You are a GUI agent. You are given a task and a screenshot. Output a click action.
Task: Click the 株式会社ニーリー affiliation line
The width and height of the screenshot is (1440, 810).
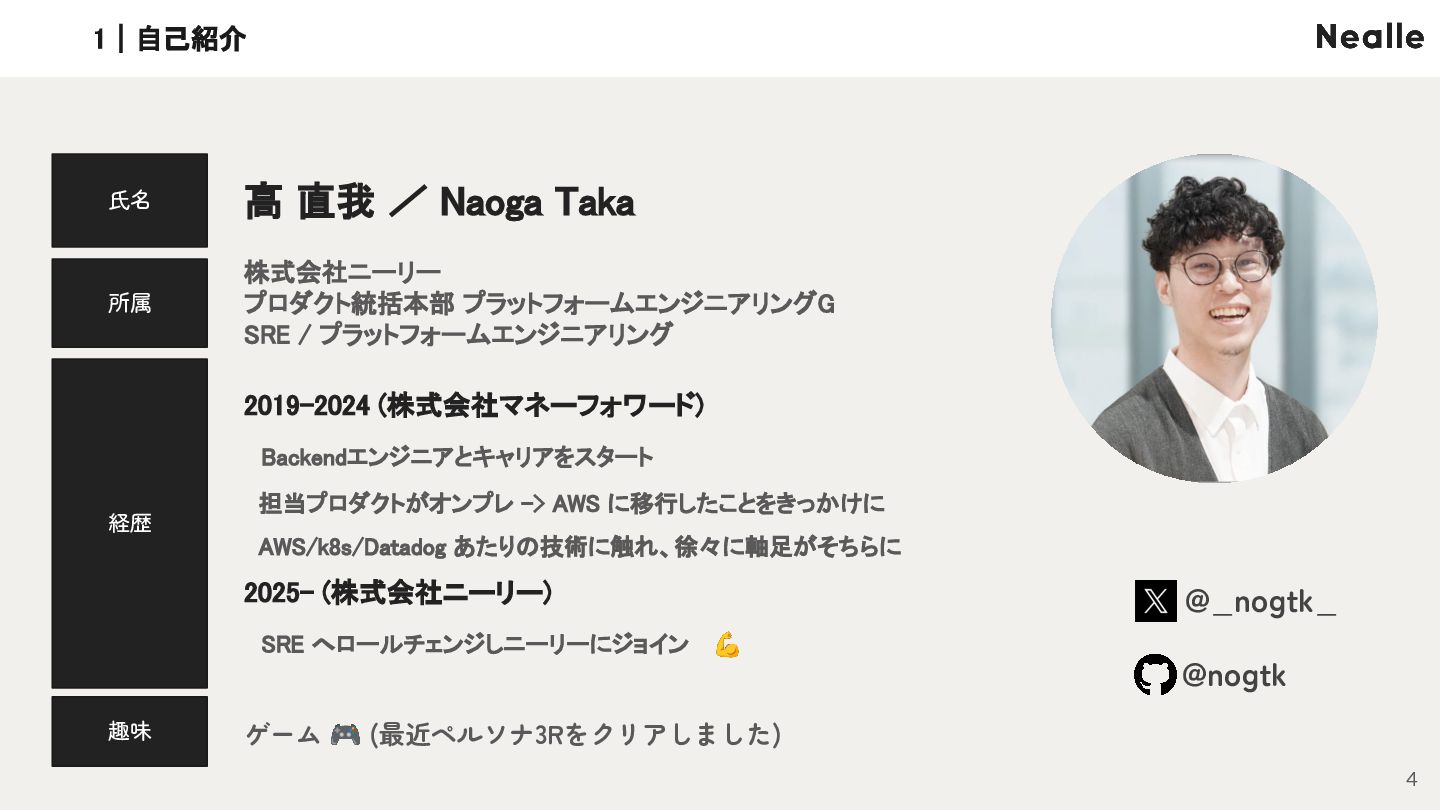pyautogui.click(x=342, y=271)
